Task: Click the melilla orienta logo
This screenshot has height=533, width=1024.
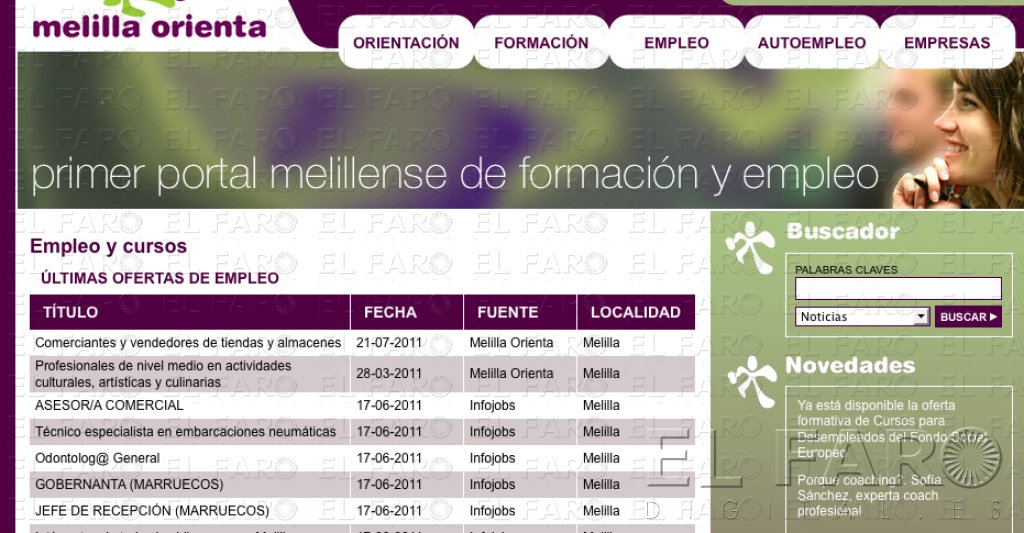Action: tap(150, 22)
